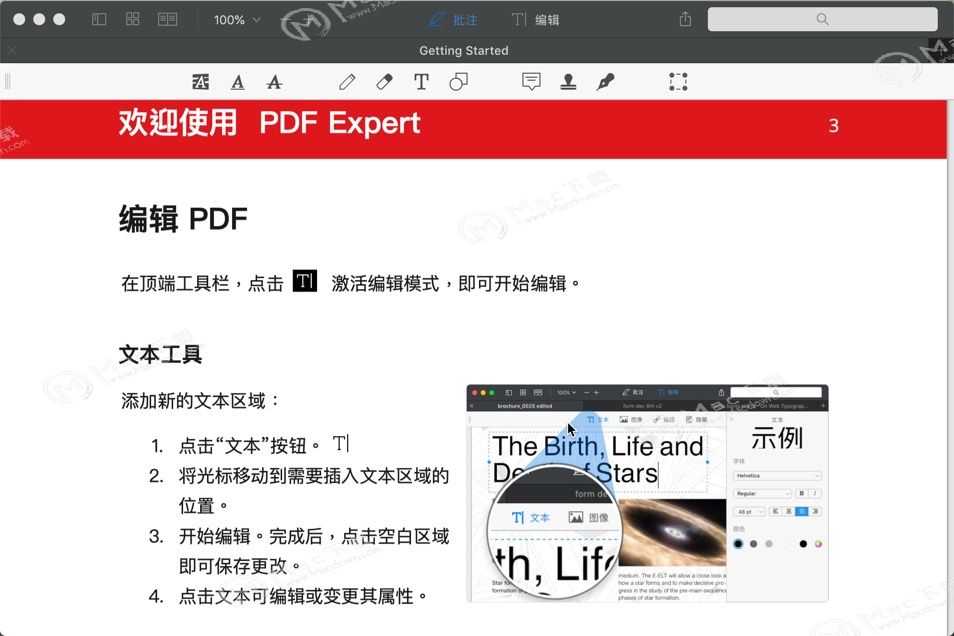The image size is (954, 636).
Task: Open the Regular style dropdown in screenshot
Action: (762, 494)
